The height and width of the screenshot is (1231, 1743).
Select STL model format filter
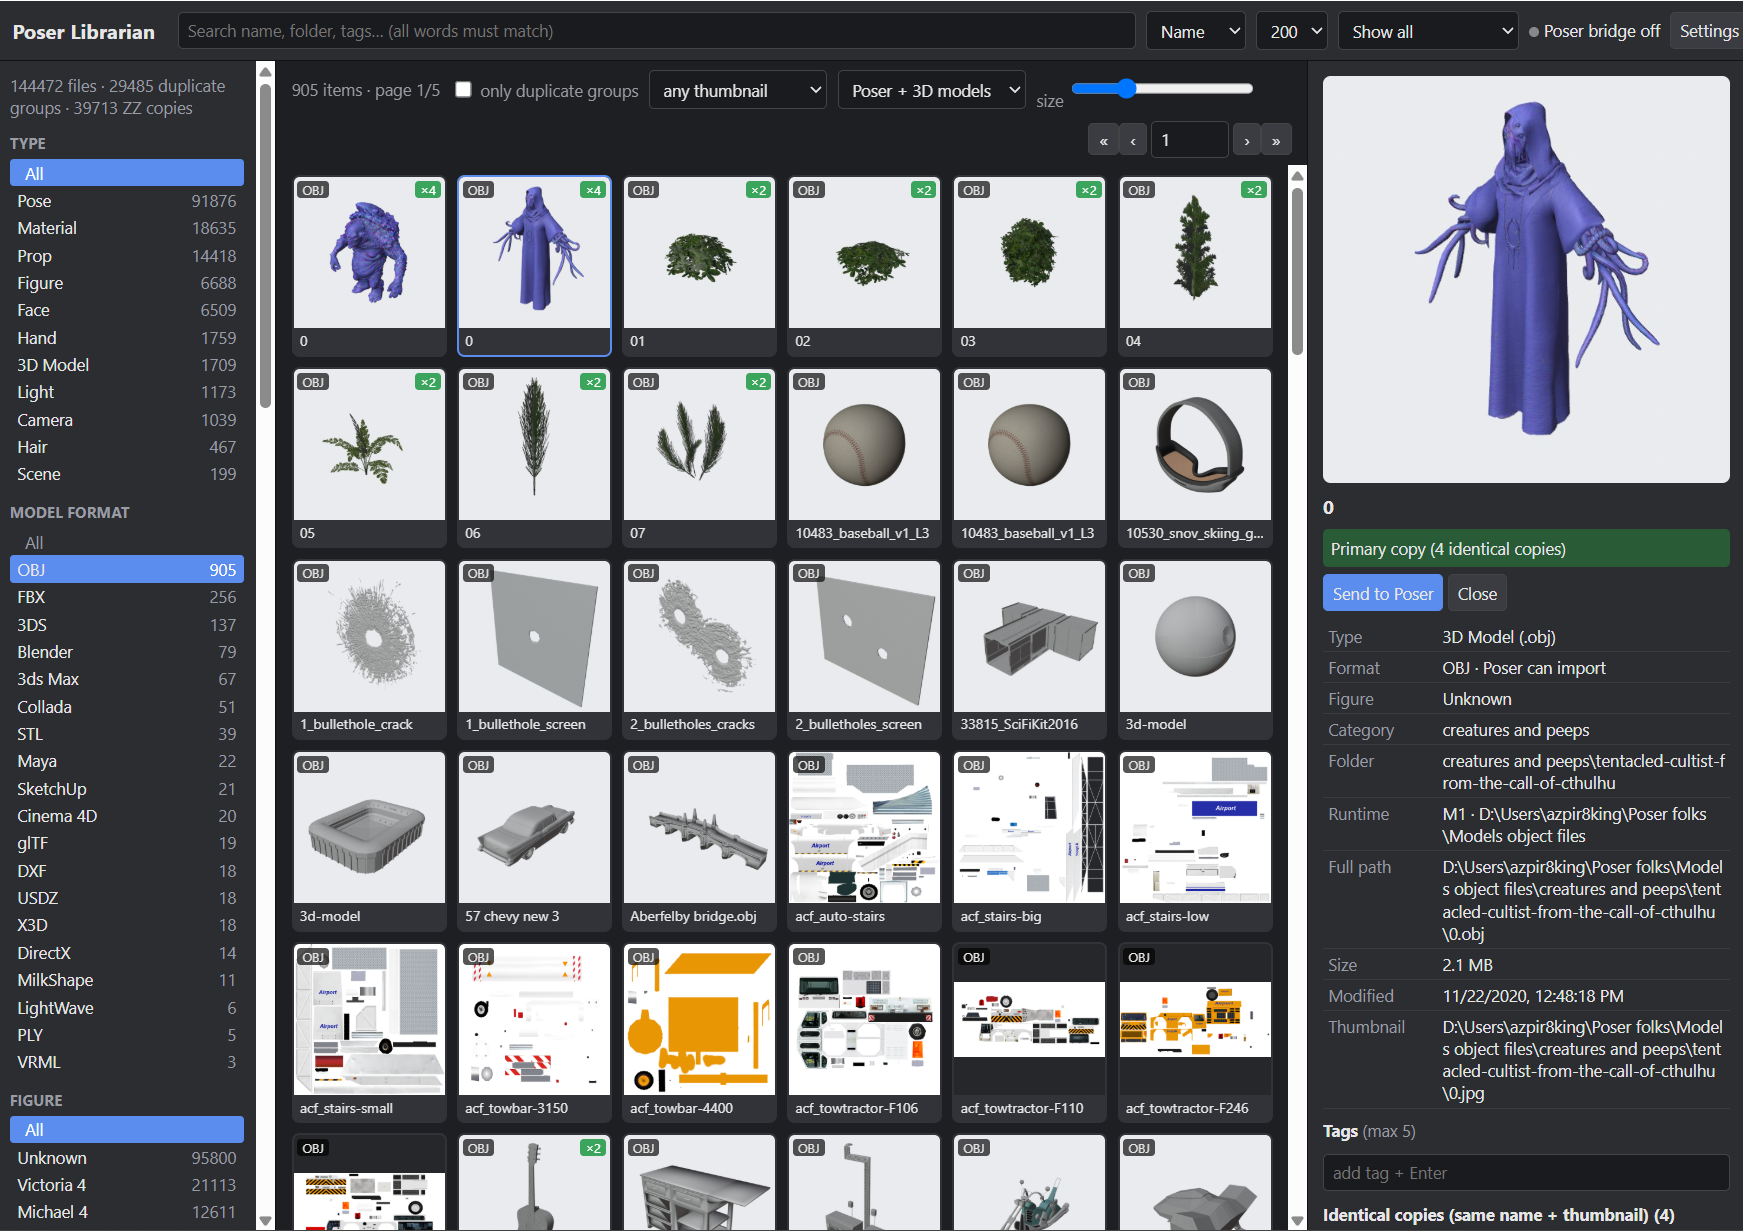127,734
